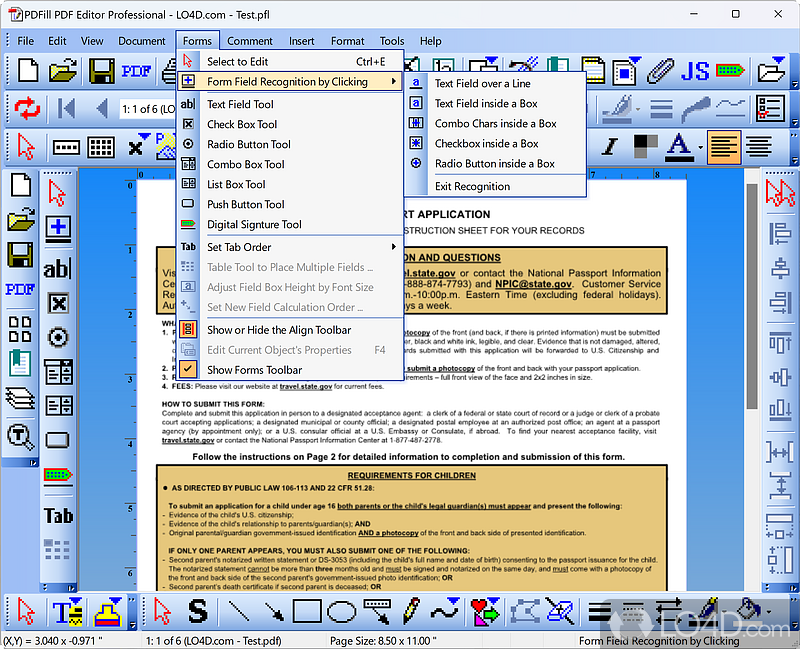This screenshot has width=800, height=649.
Task: Open the Document menu
Action: point(142,41)
